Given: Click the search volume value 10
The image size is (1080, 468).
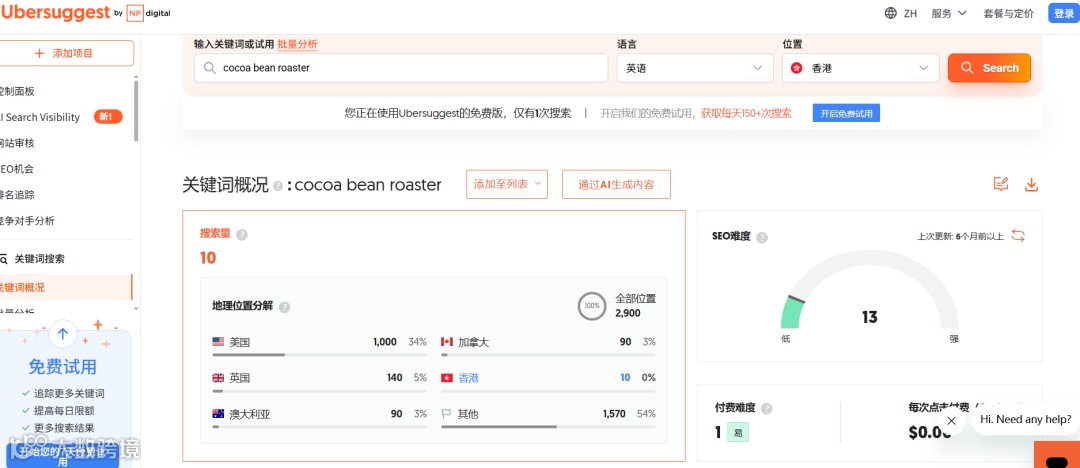Looking at the screenshot, I should pyautogui.click(x=208, y=258).
